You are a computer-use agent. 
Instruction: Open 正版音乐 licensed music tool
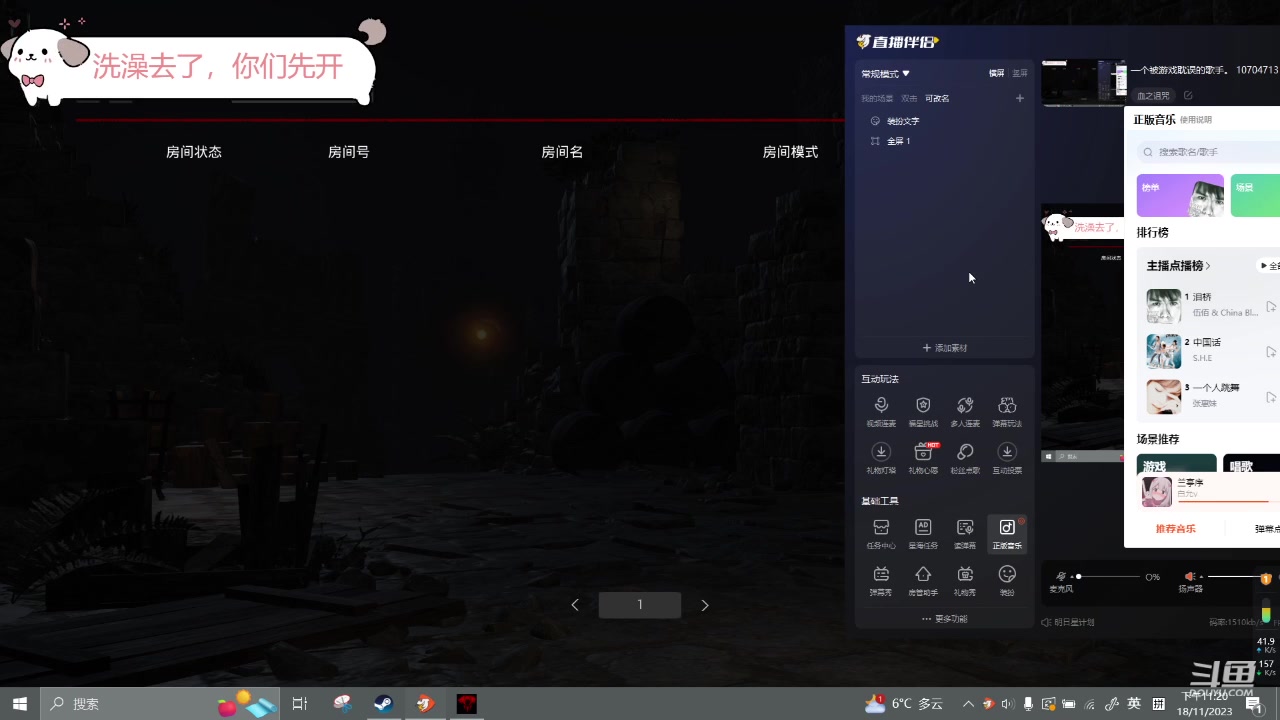tap(1007, 534)
